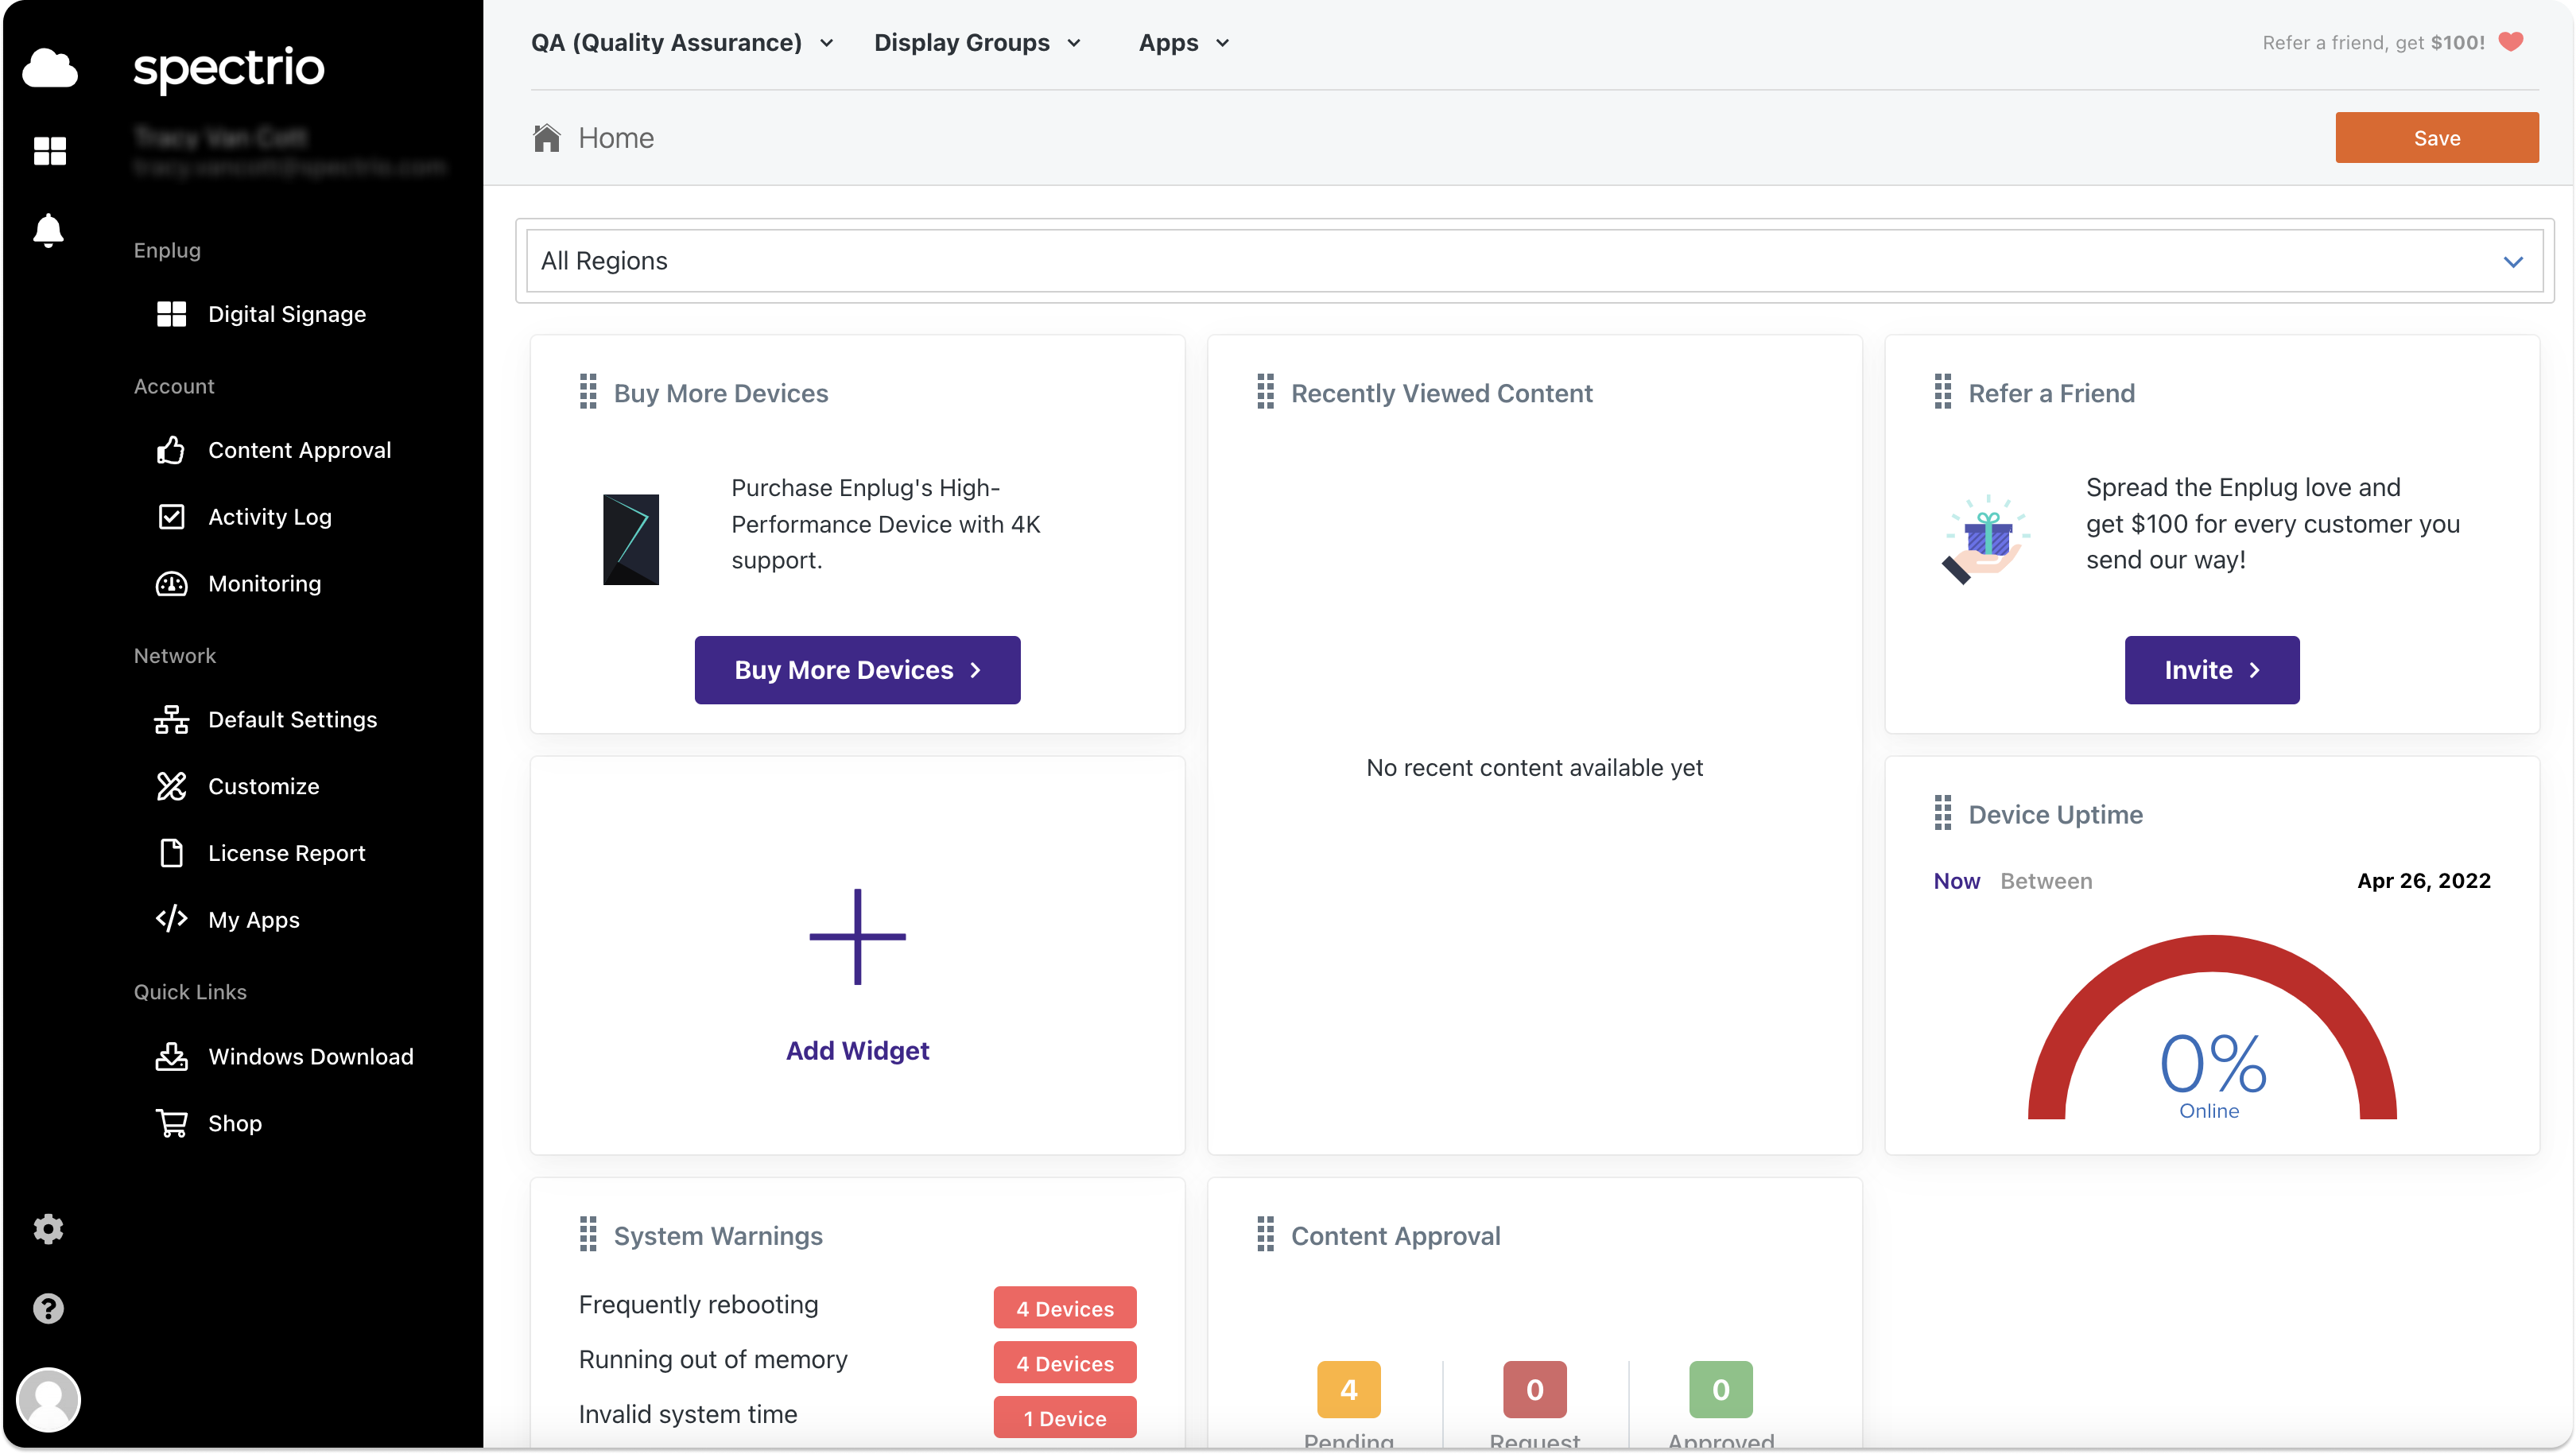Open the dashboard grid icon in the left rail
Viewport: 2576px width, 1454px height.
49,151
